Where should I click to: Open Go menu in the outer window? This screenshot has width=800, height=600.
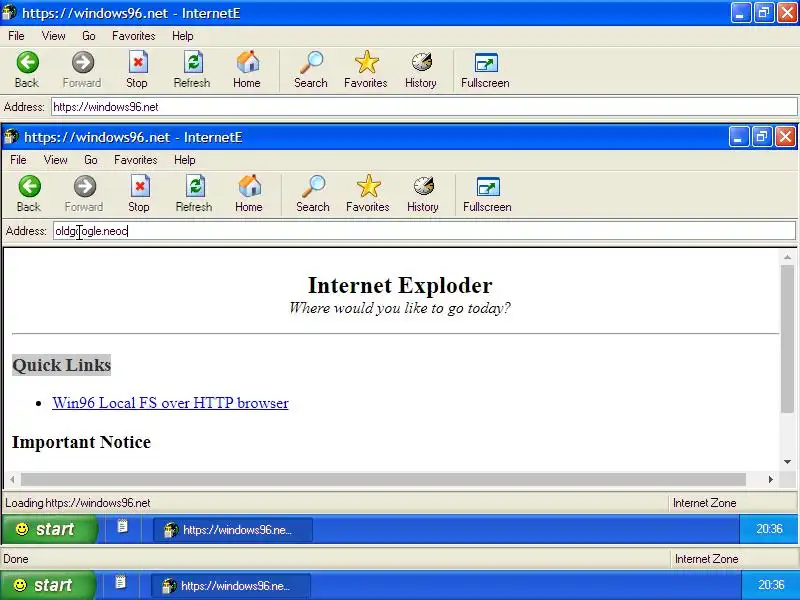click(x=89, y=36)
